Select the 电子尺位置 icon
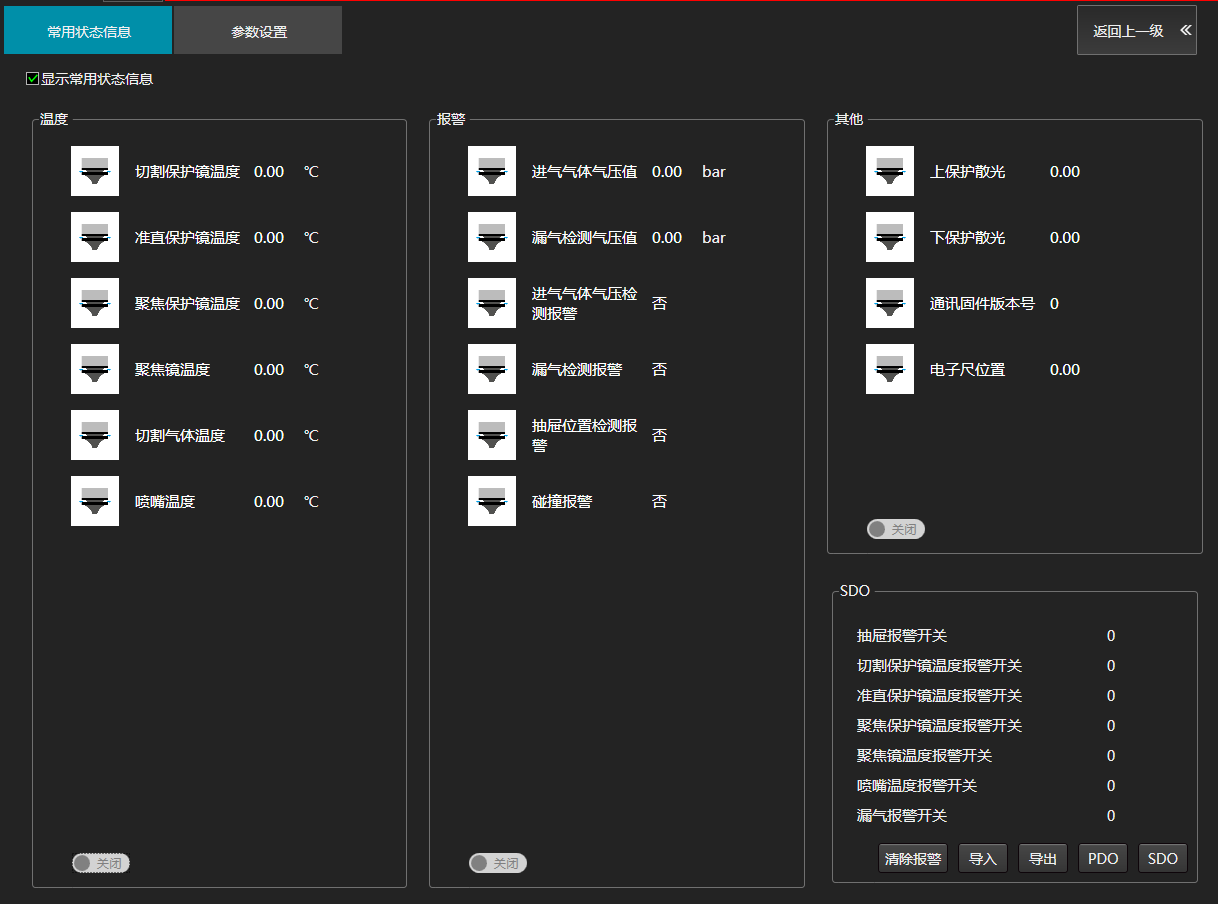1218x904 pixels. 890,369
